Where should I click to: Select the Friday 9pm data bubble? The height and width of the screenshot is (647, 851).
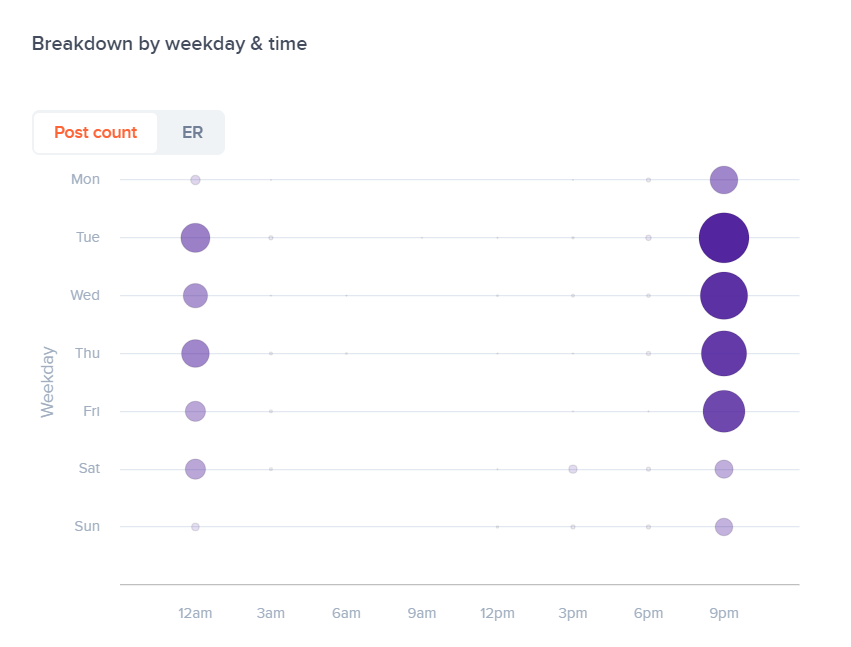click(724, 411)
